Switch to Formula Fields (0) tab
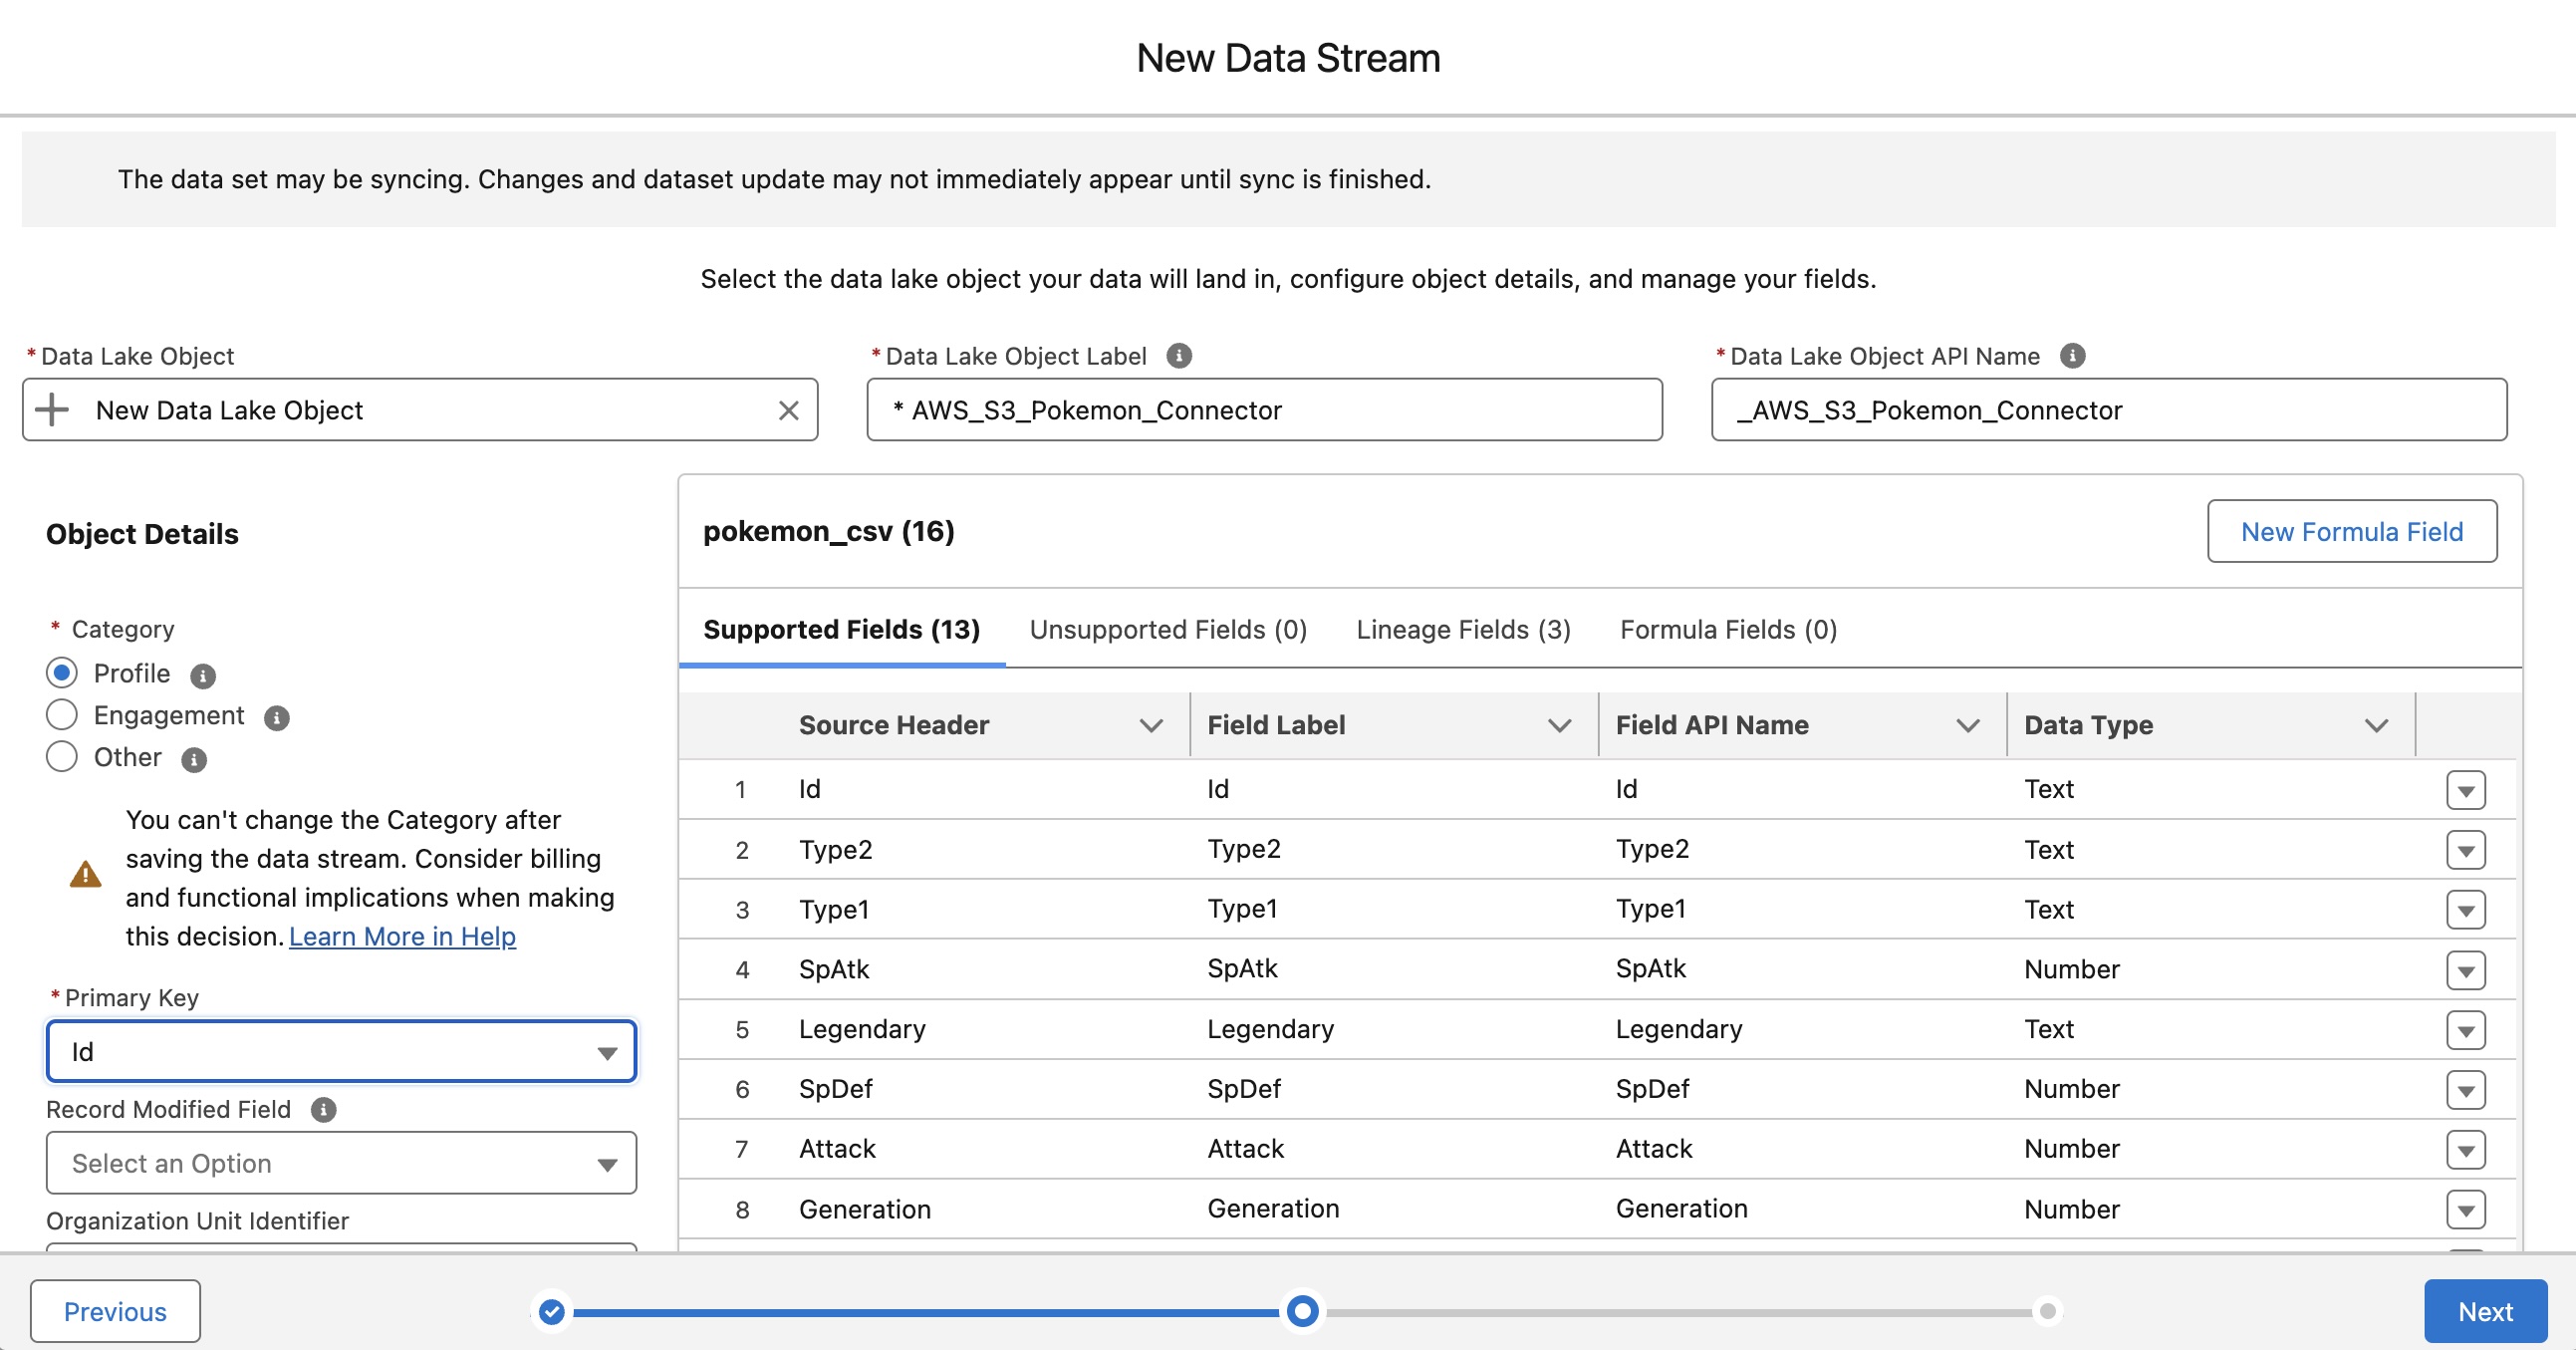 click(x=1728, y=630)
